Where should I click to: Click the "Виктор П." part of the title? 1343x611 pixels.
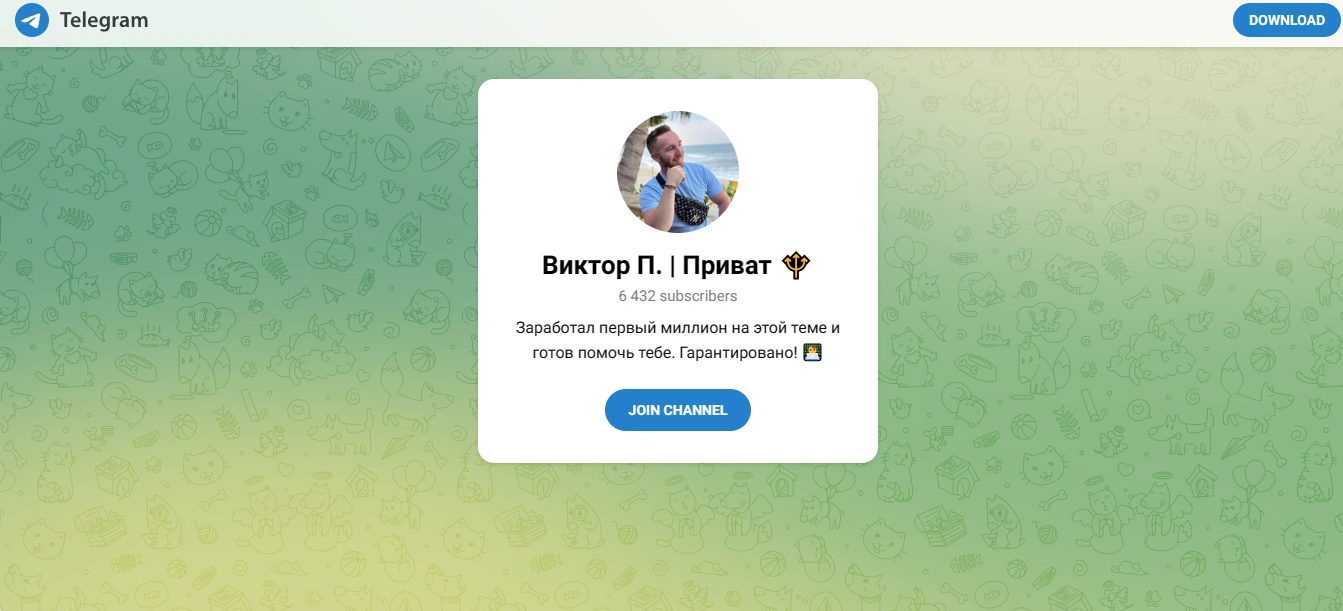[602, 266]
